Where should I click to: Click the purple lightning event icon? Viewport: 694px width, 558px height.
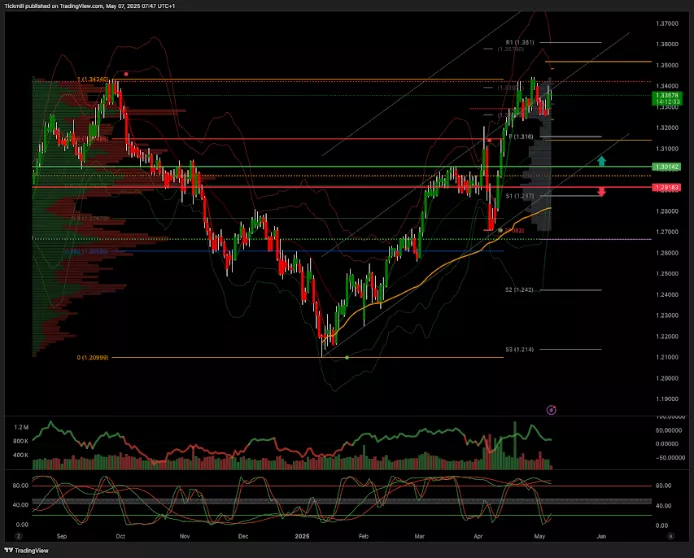point(553,409)
